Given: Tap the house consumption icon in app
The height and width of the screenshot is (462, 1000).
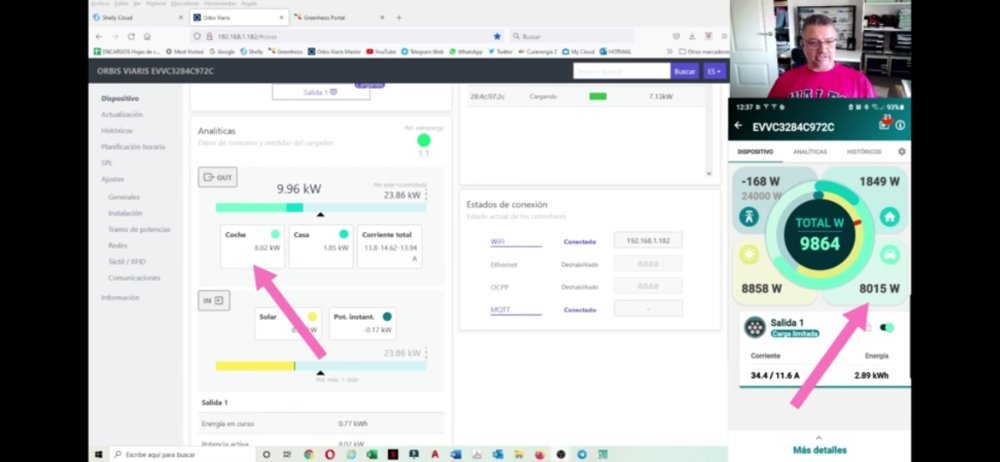Looking at the screenshot, I should coord(890,217).
